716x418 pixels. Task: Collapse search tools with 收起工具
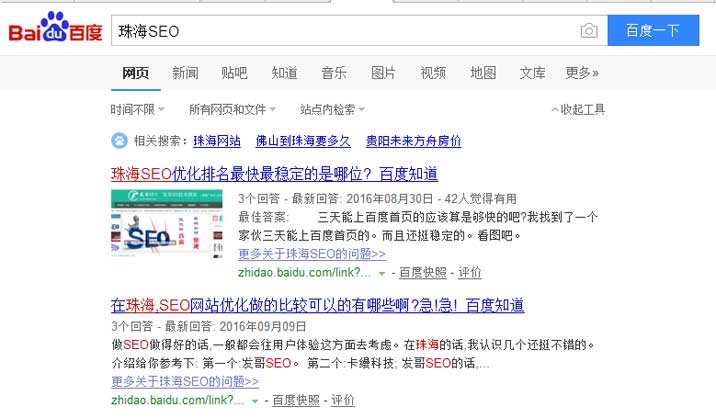[578, 109]
